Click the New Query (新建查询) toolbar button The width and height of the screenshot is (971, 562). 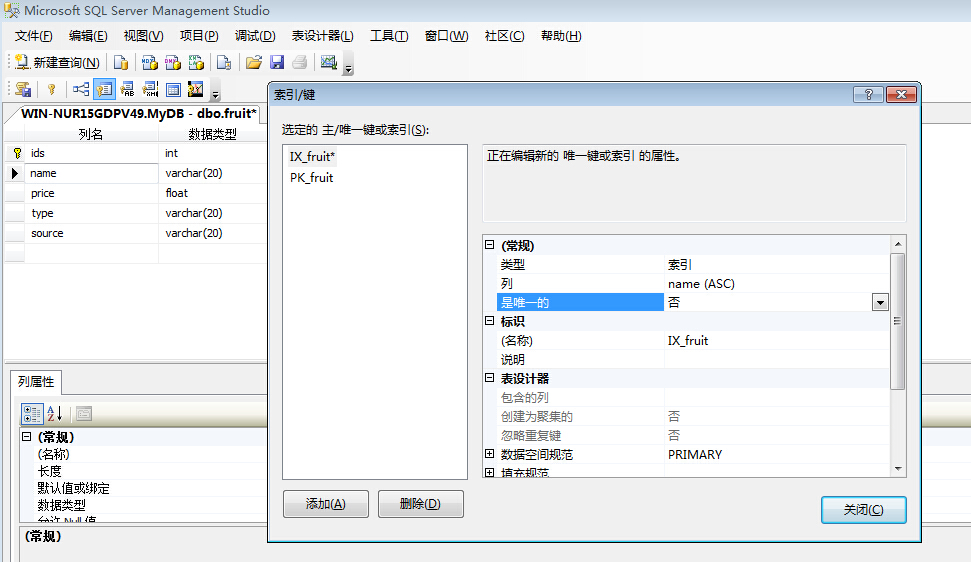57,62
